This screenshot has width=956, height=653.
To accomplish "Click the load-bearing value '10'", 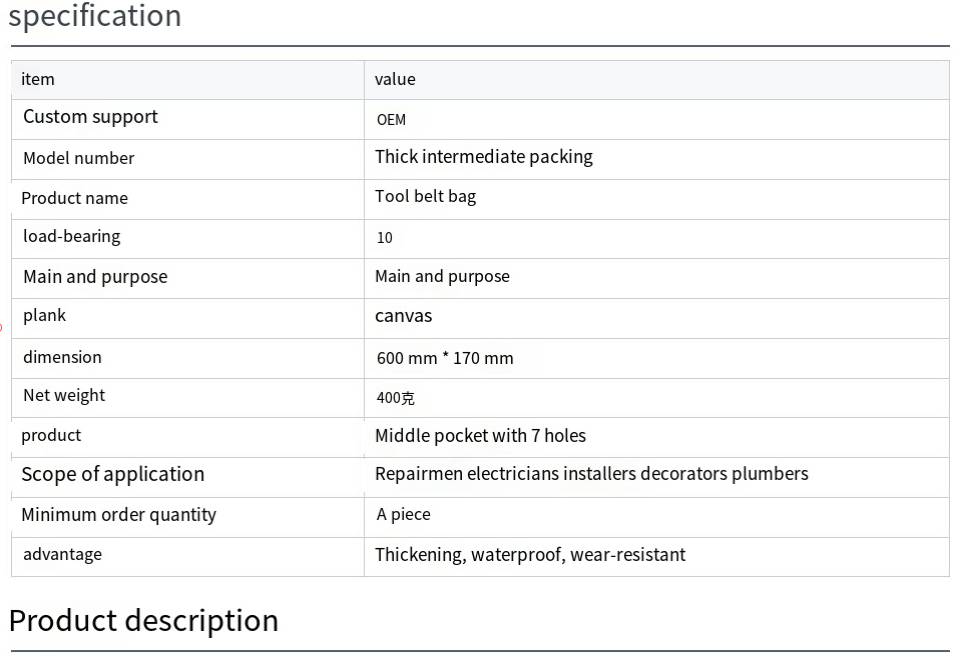I will [385, 238].
